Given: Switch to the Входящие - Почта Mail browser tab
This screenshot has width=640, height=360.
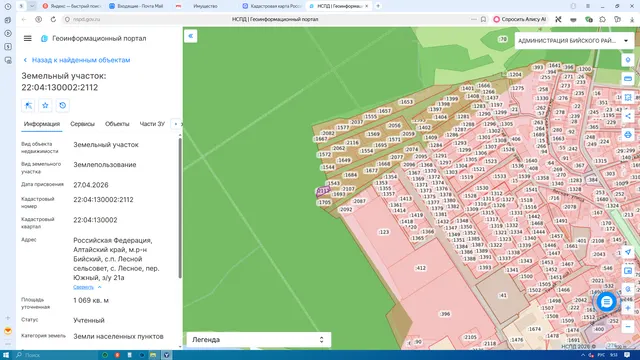Looking at the screenshot, I should click(136, 6).
